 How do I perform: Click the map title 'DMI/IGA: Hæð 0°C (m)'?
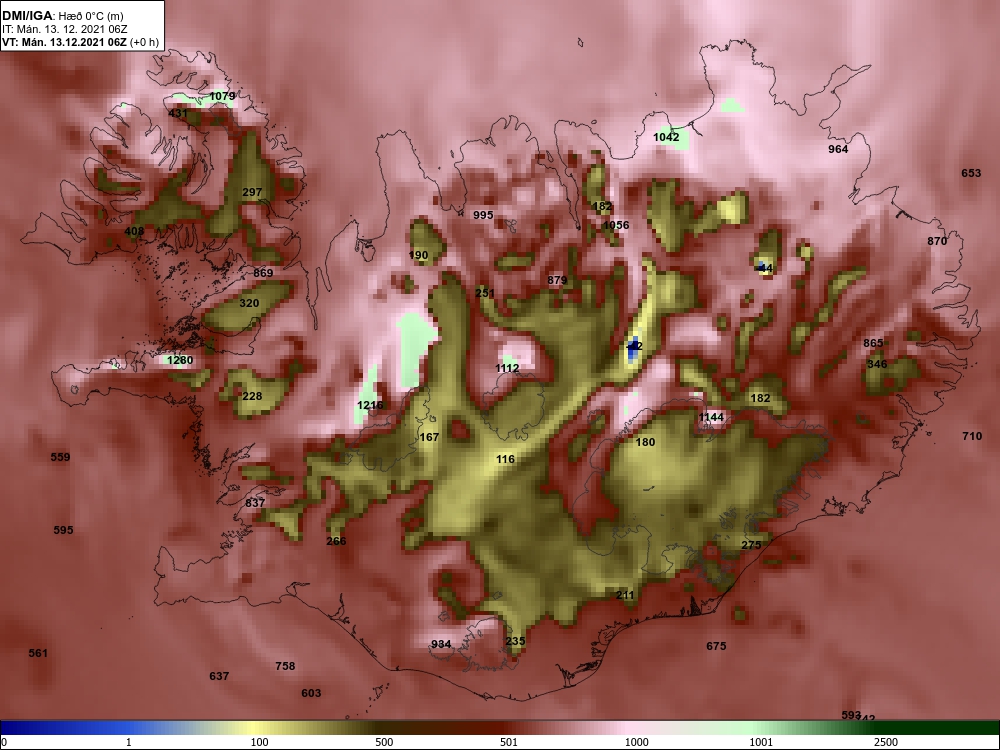pos(62,15)
